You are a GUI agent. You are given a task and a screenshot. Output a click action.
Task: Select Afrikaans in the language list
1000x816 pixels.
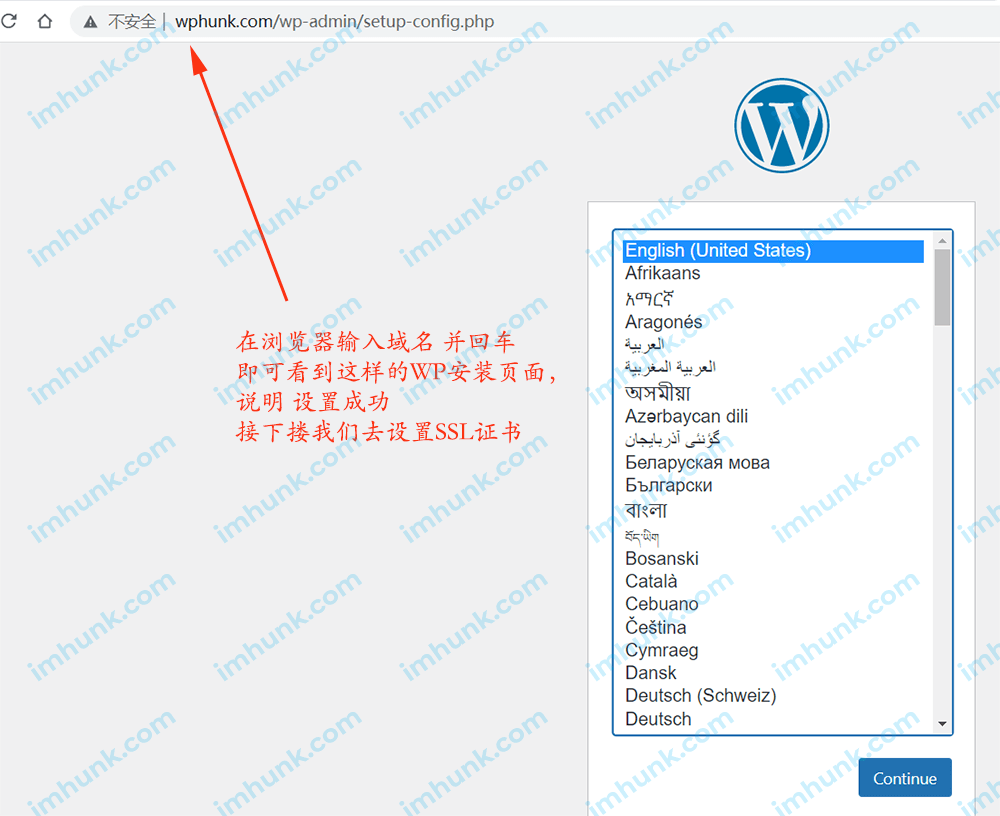point(773,274)
